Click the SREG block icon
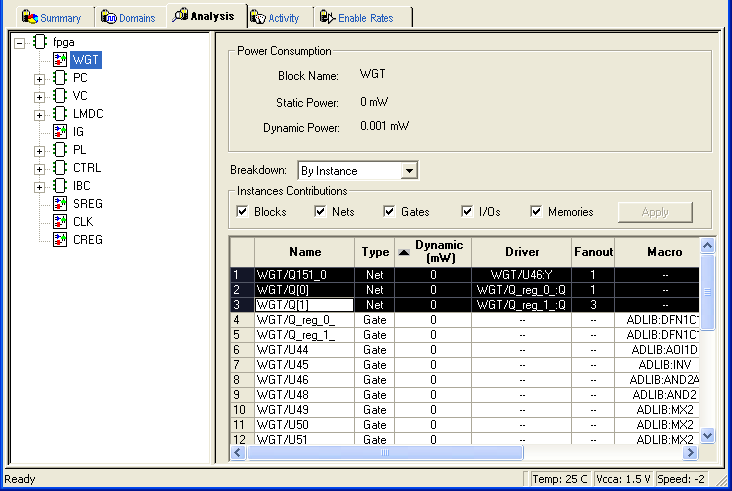The image size is (732, 491). pyautogui.click(x=60, y=203)
